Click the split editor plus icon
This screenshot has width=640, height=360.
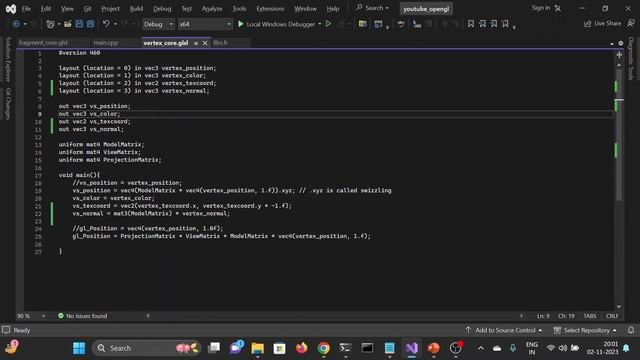(619, 55)
